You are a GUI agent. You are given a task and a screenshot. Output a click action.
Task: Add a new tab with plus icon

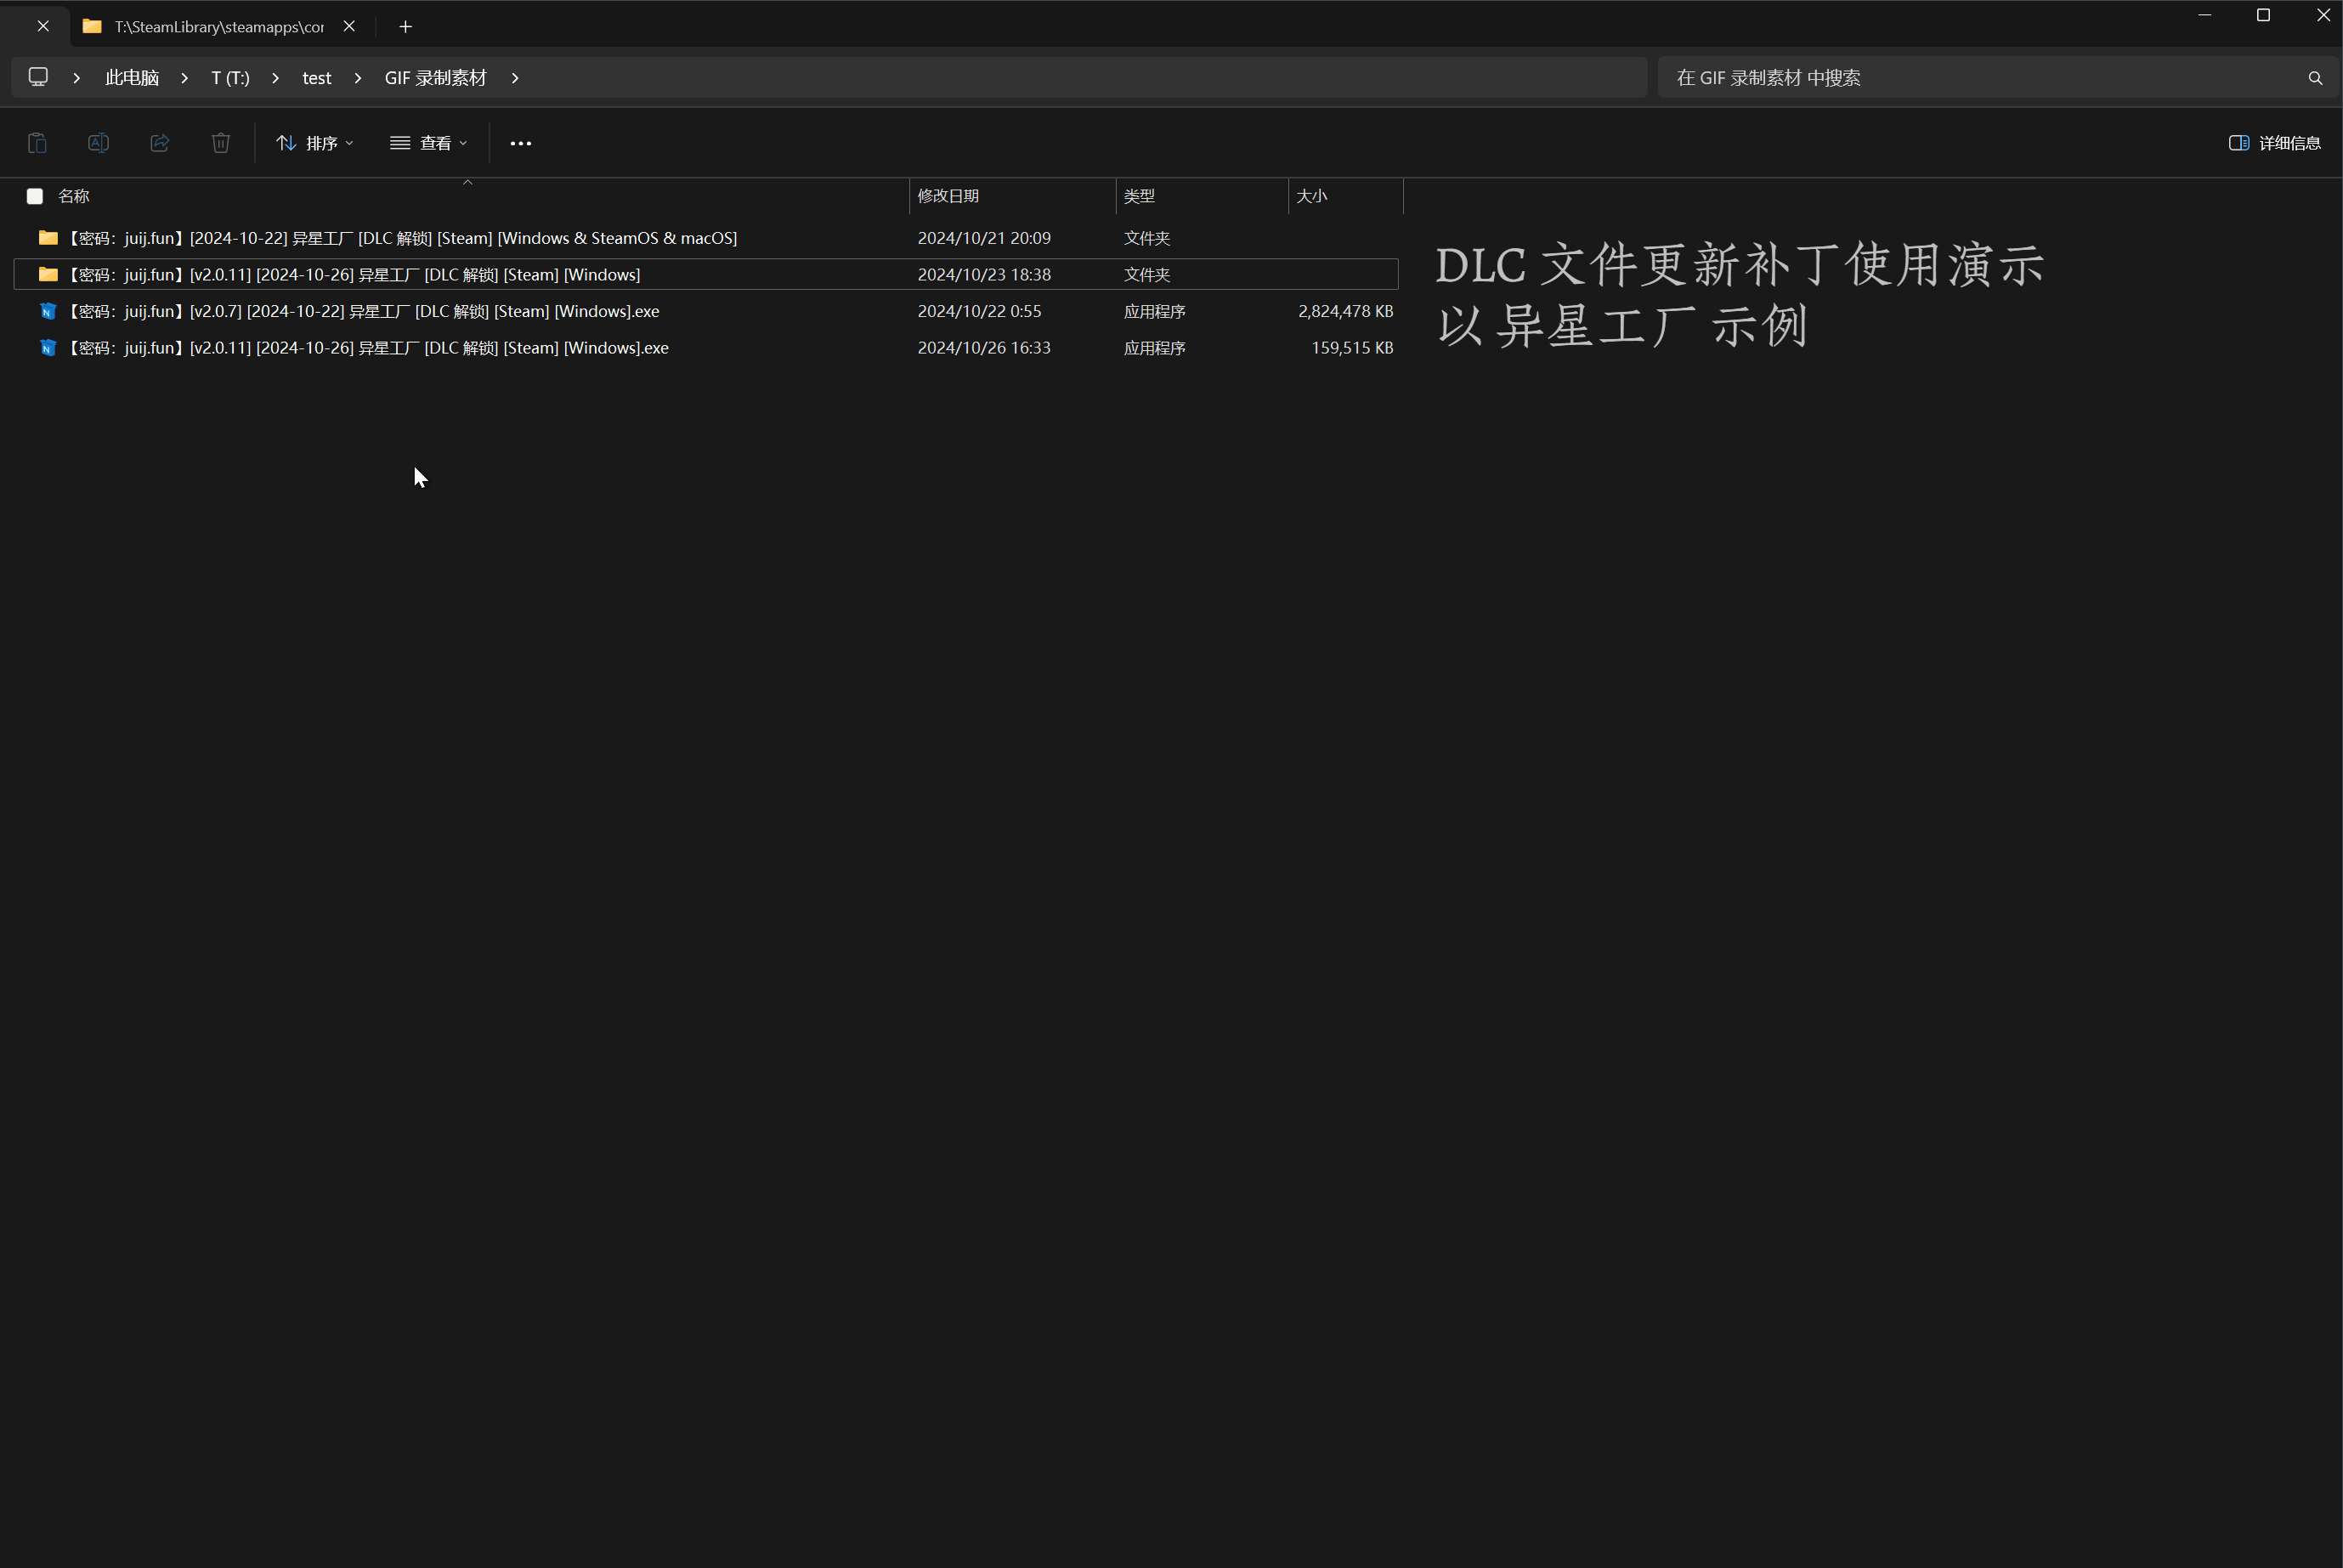(405, 27)
